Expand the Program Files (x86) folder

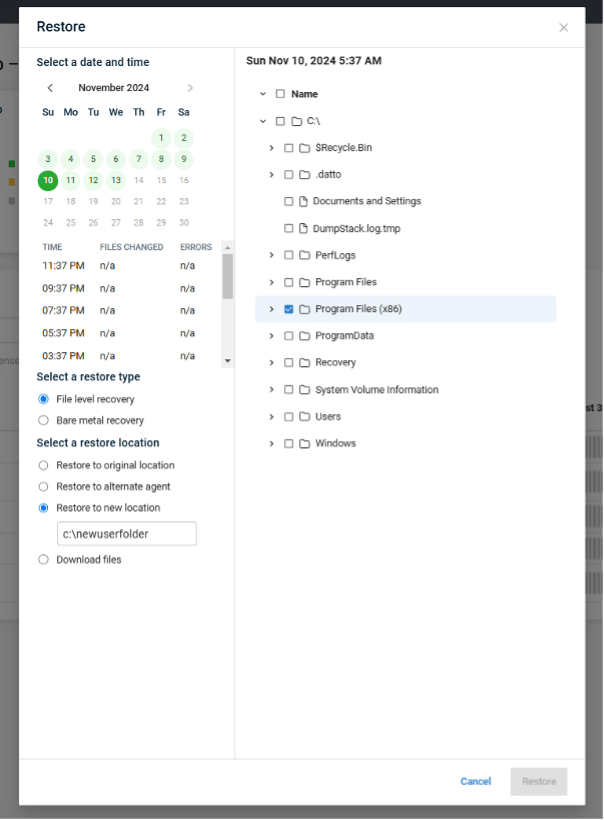pos(271,309)
